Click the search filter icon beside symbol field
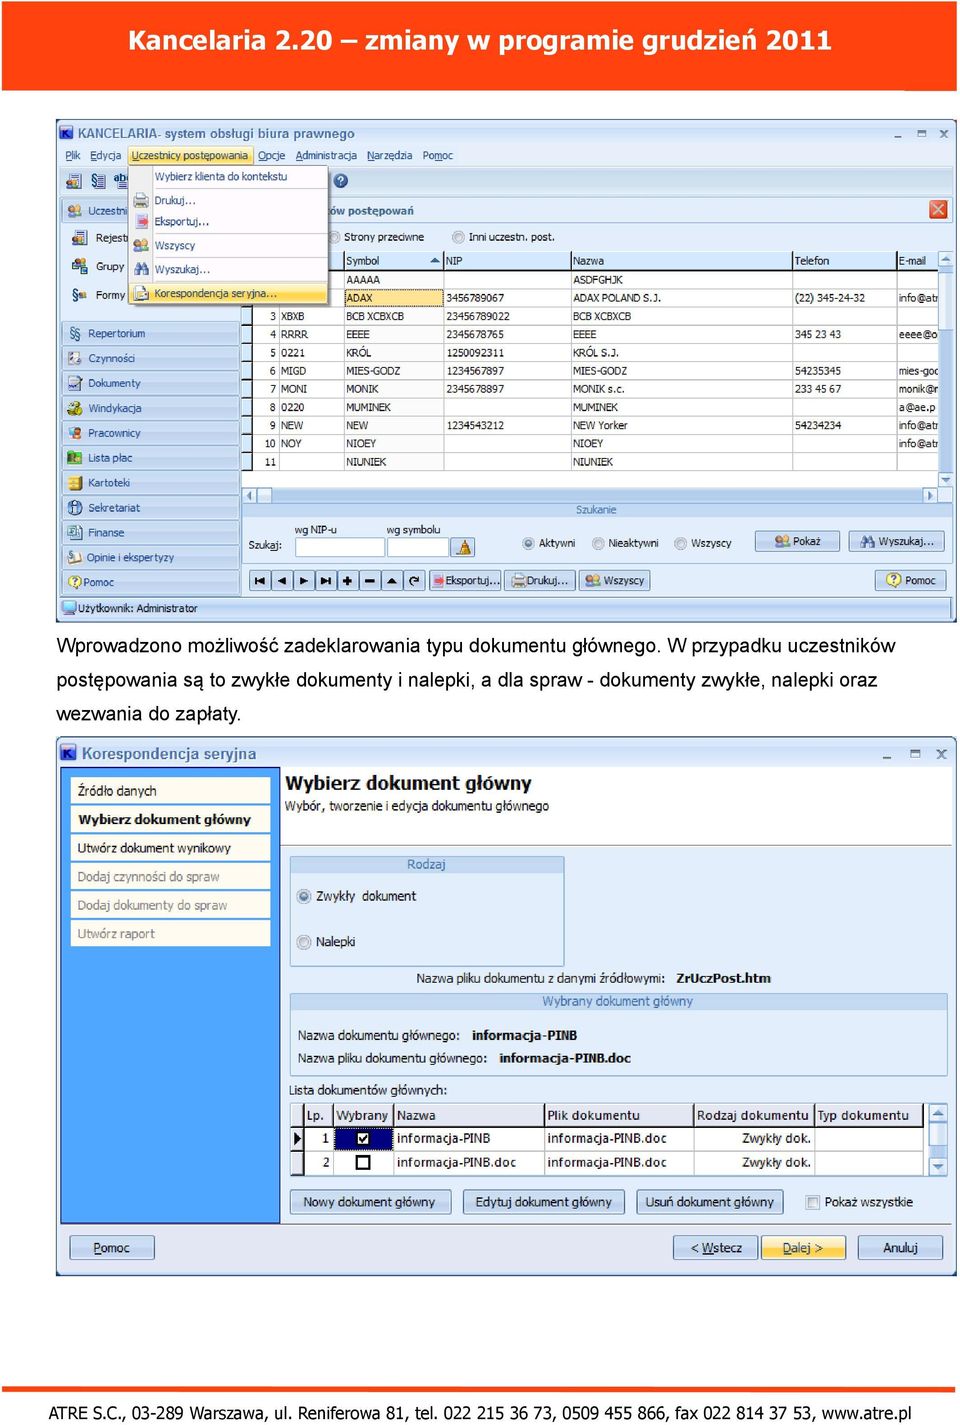 click(463, 547)
